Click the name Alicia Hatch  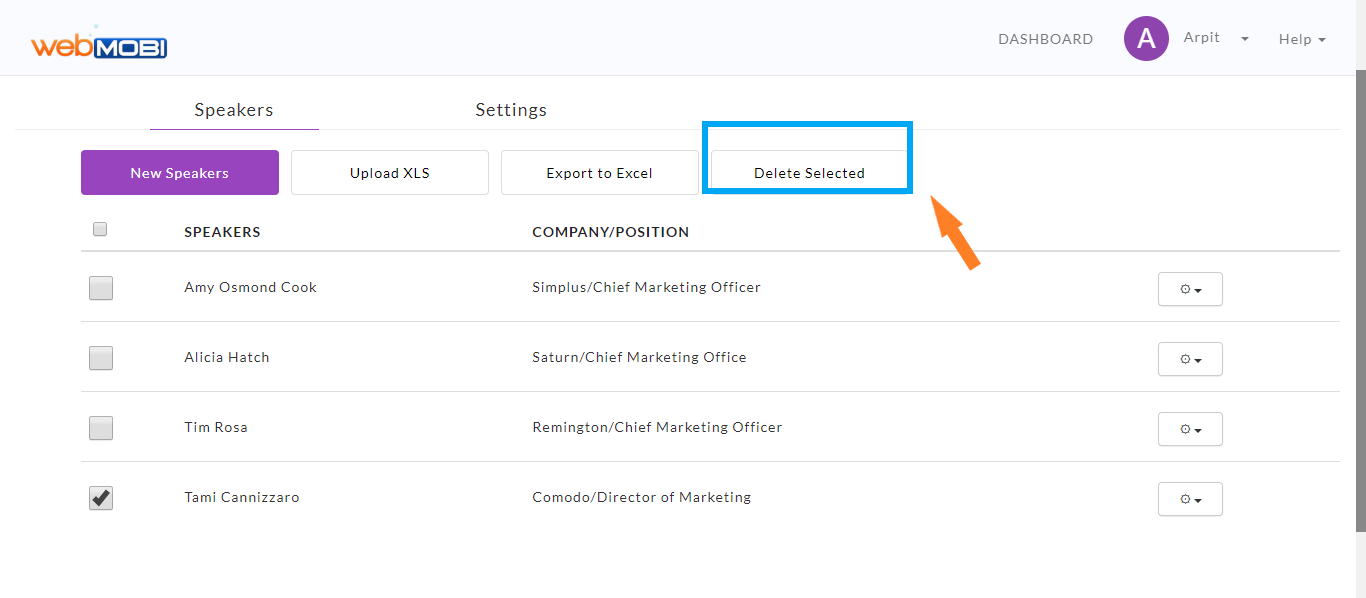click(227, 357)
